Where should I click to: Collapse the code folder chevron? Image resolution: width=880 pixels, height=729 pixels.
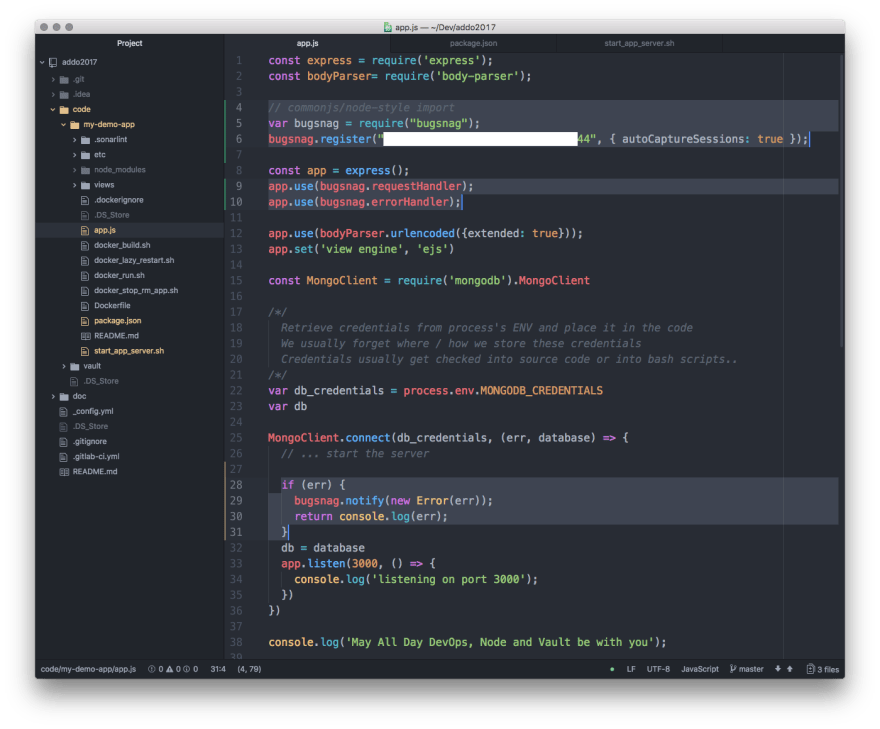[53, 109]
